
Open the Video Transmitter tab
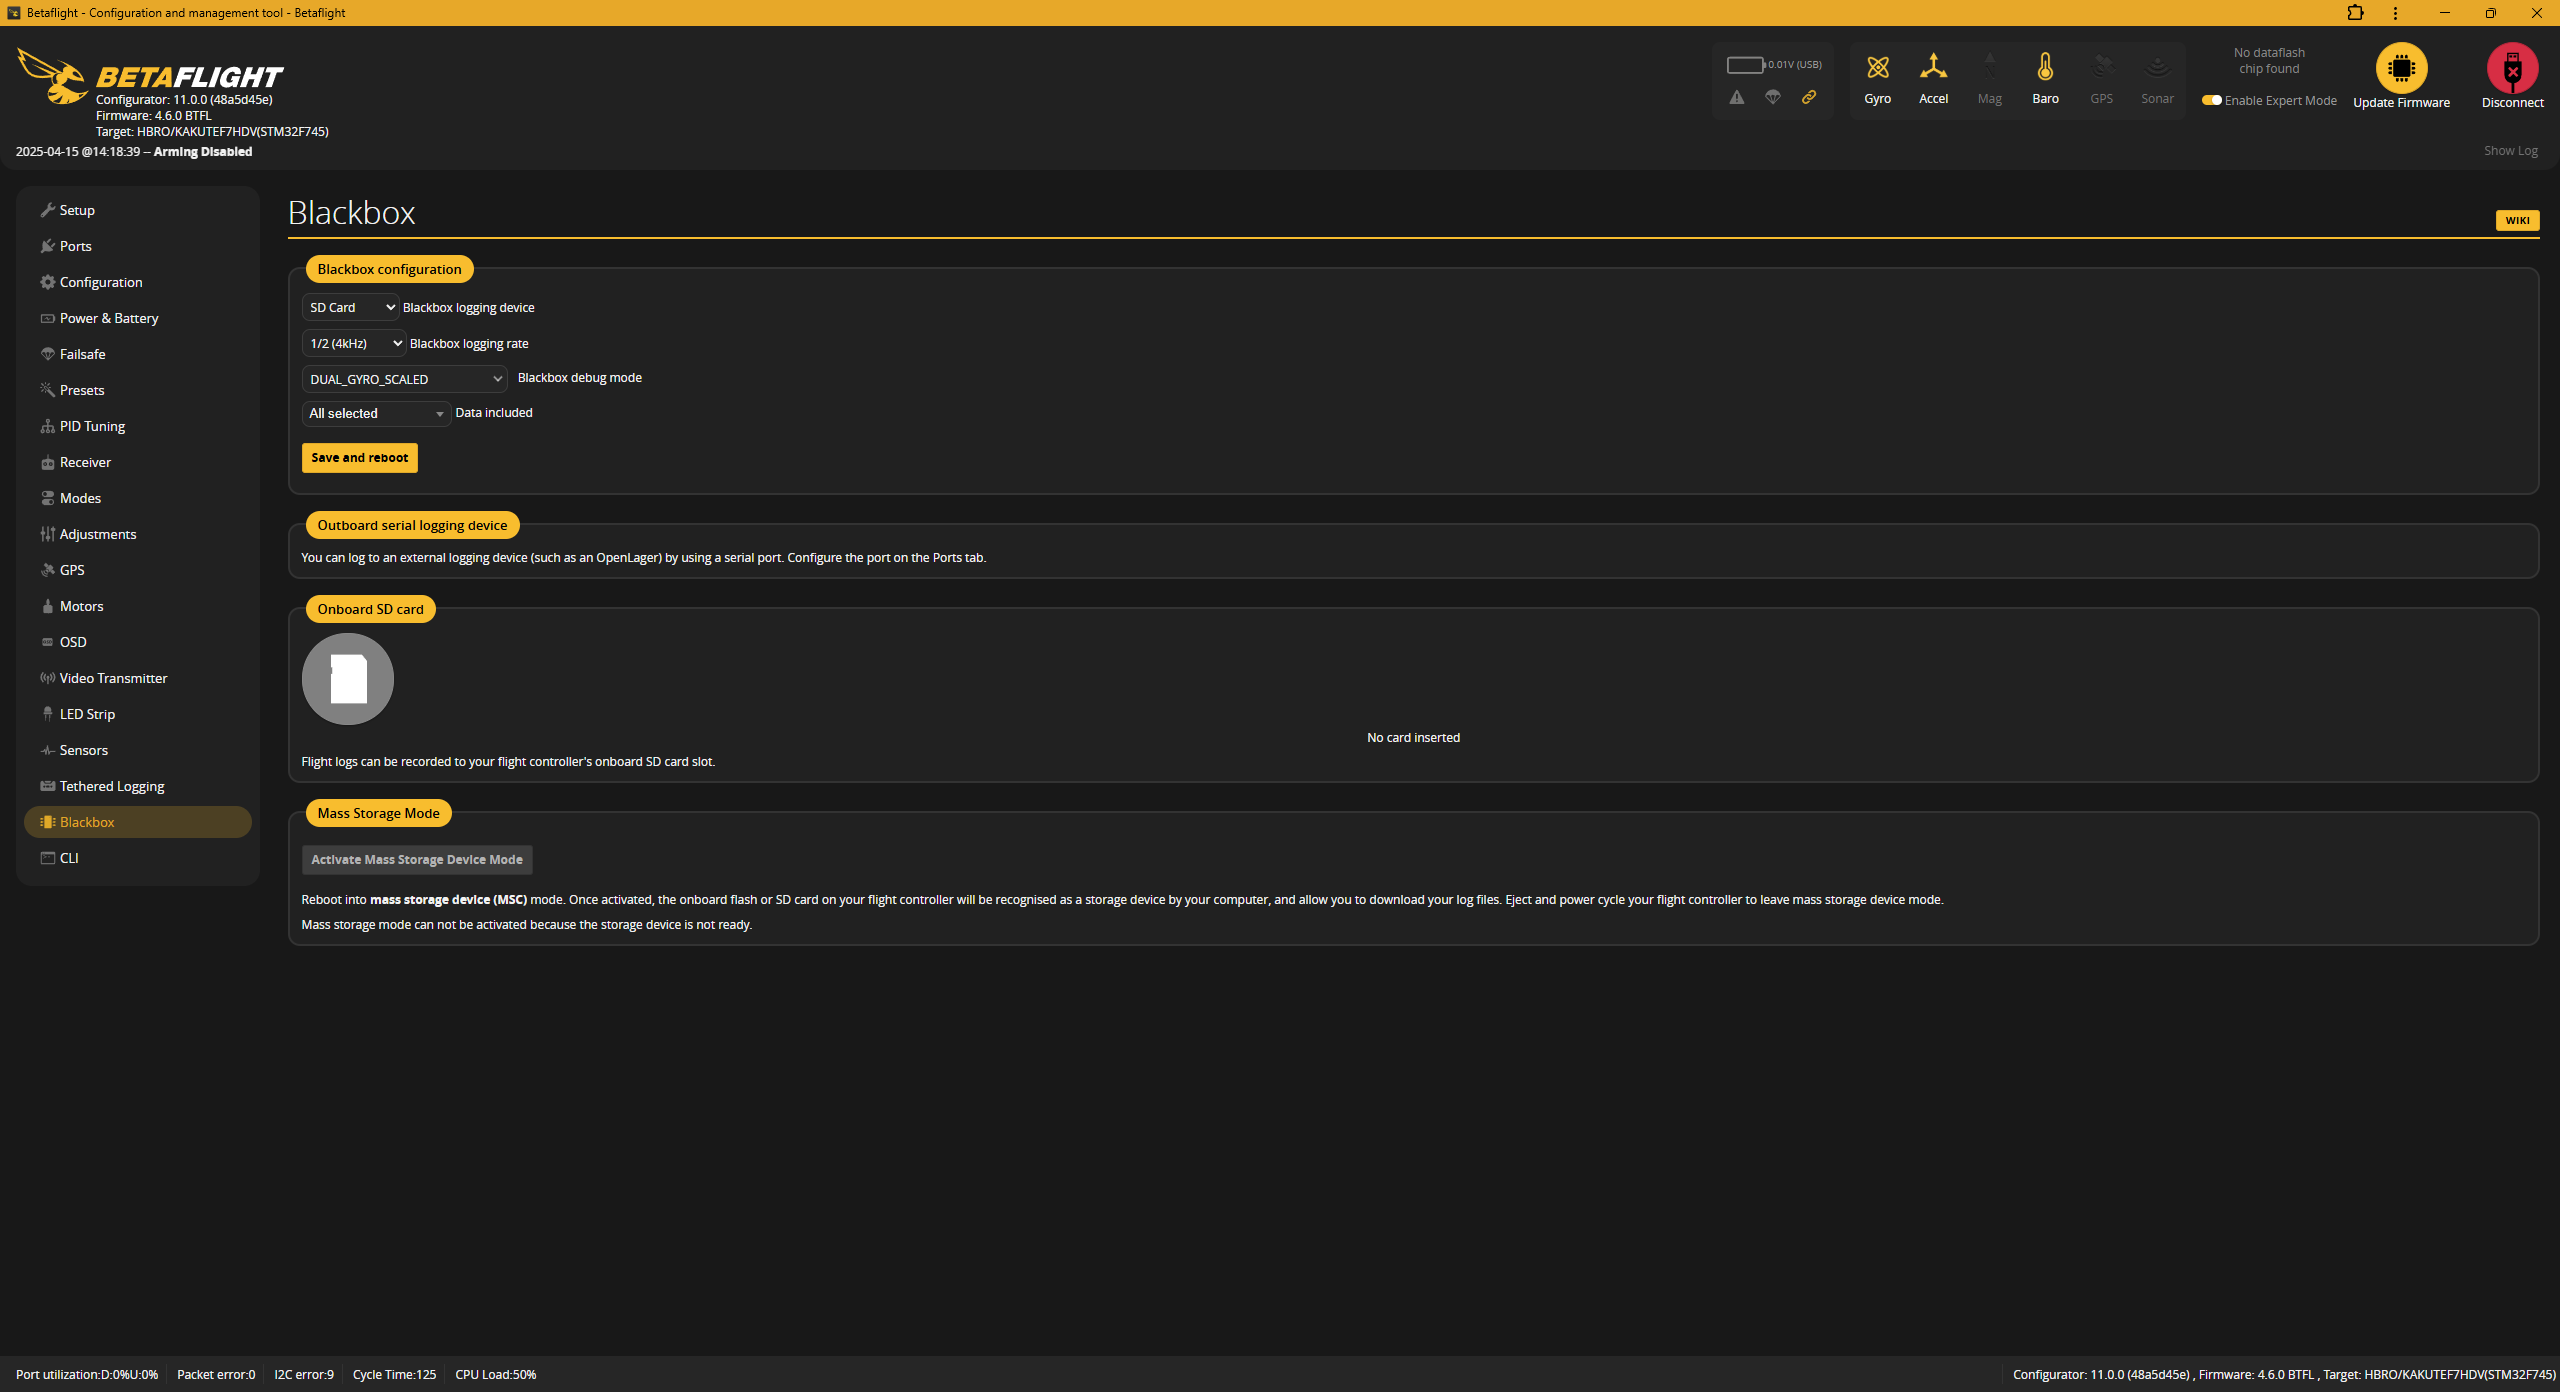coord(138,678)
